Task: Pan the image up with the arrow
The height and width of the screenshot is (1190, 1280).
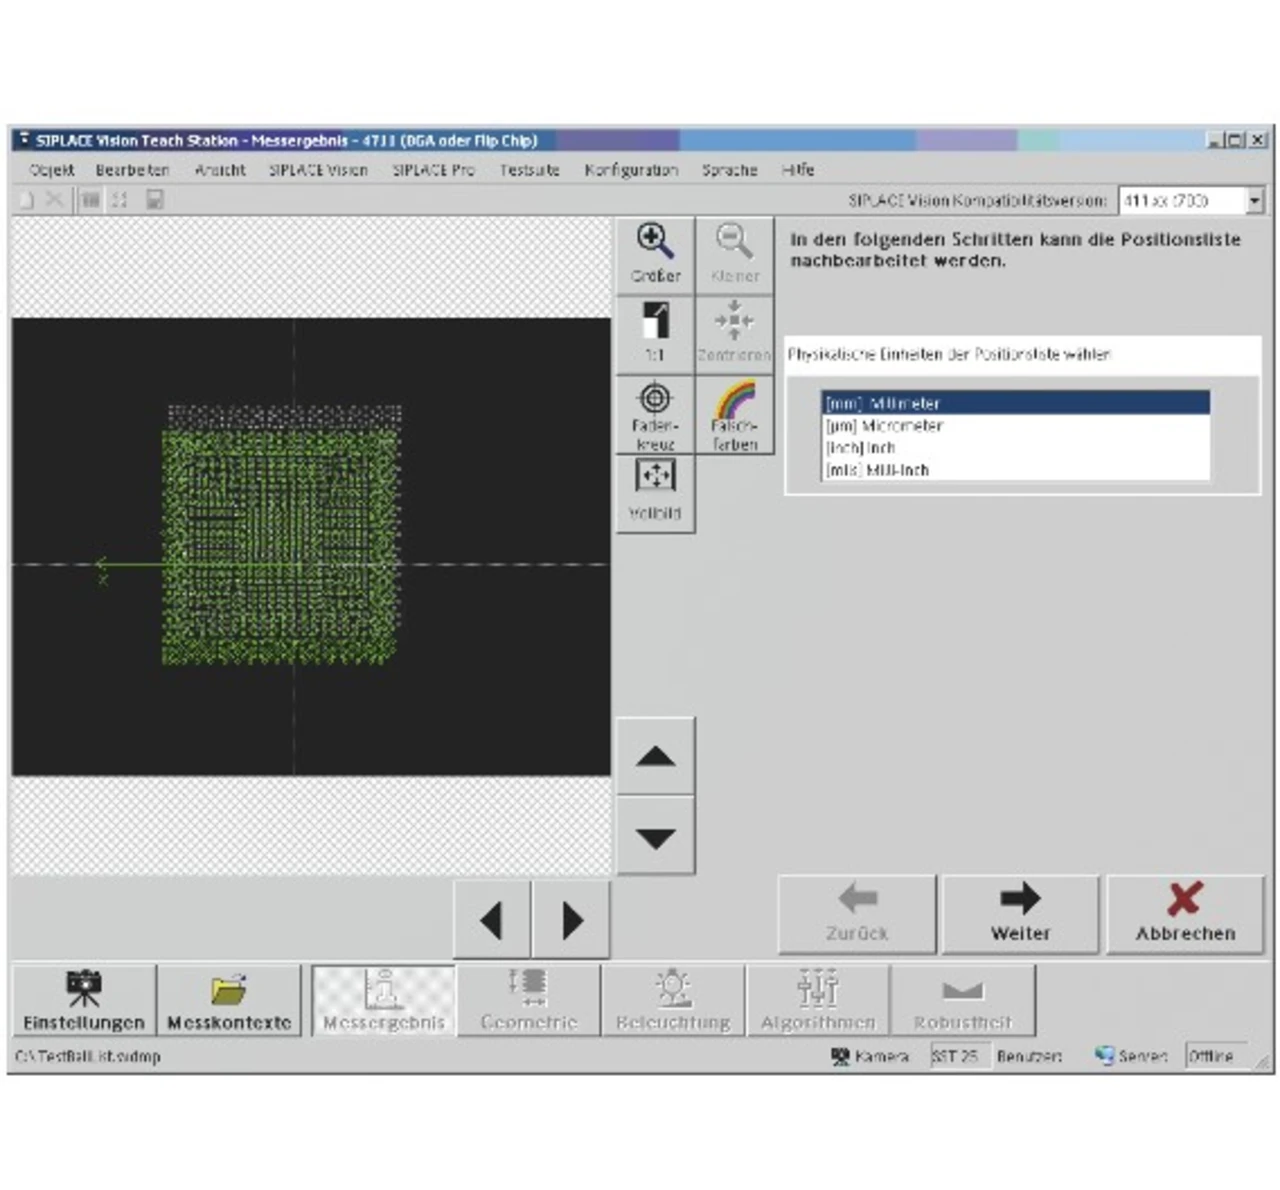Action: [655, 757]
